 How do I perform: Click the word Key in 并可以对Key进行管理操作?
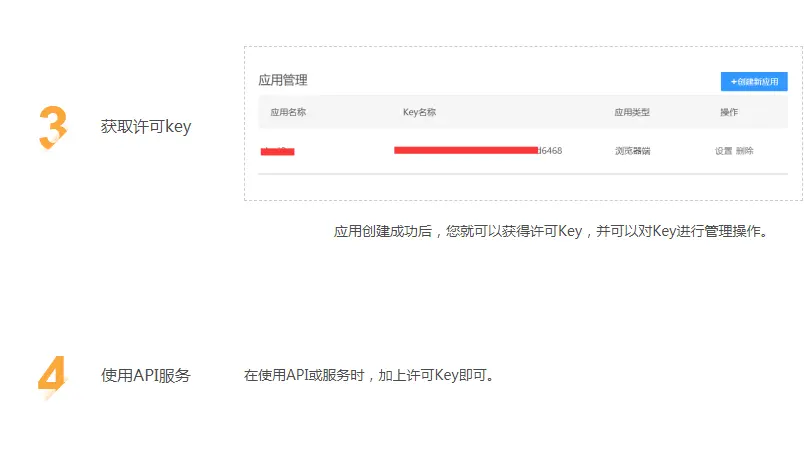(x=664, y=232)
